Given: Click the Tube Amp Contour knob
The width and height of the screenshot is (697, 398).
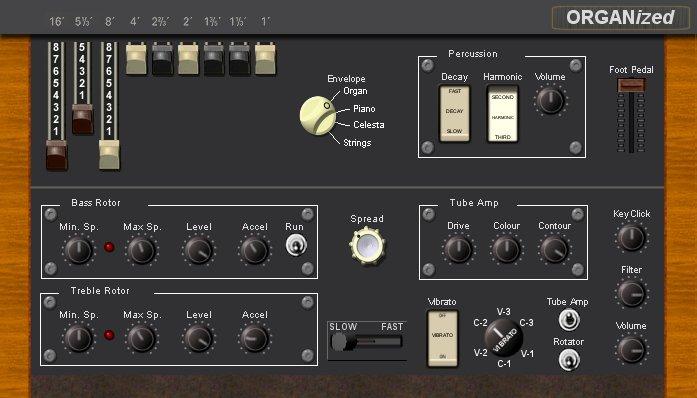Looking at the screenshot, I should 554,249.
